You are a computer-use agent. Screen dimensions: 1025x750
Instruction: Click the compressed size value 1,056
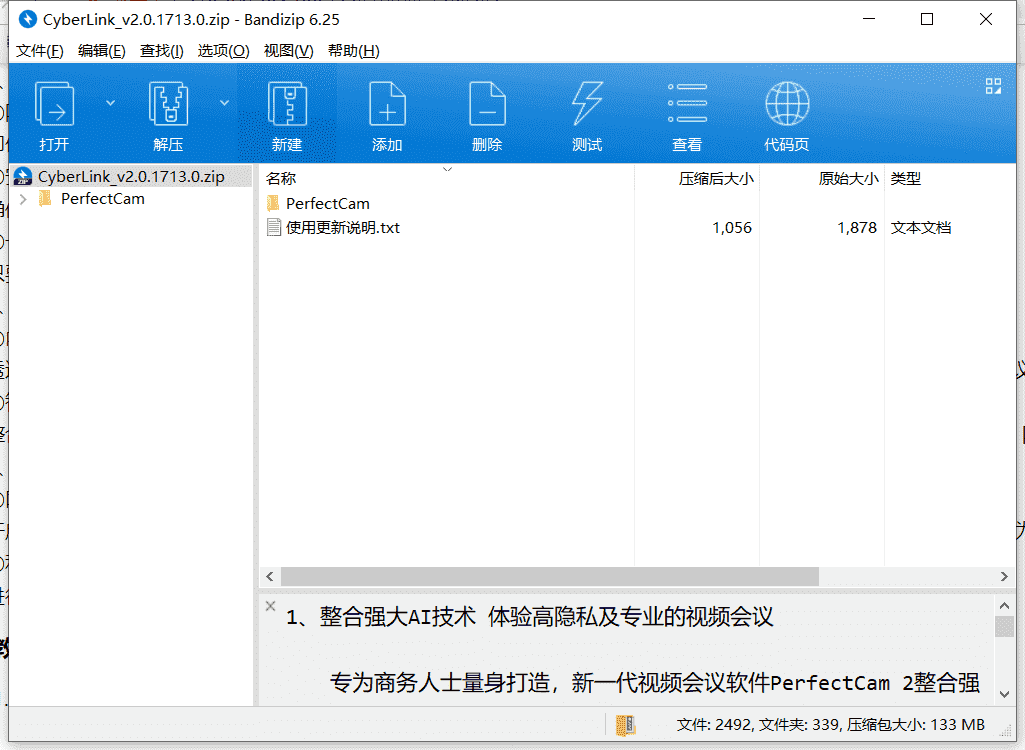click(x=732, y=228)
